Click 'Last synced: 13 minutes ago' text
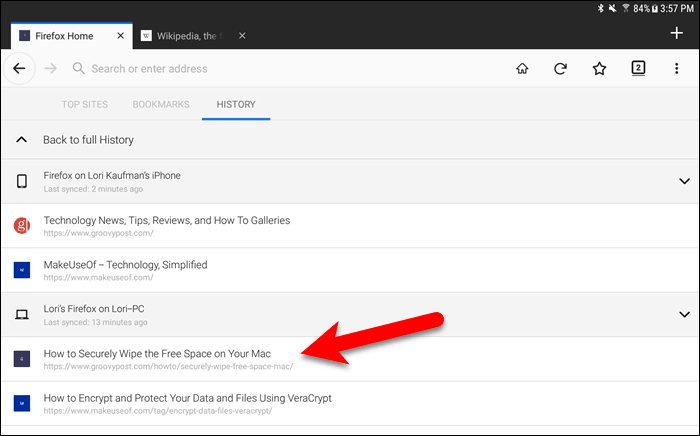 coord(96,322)
